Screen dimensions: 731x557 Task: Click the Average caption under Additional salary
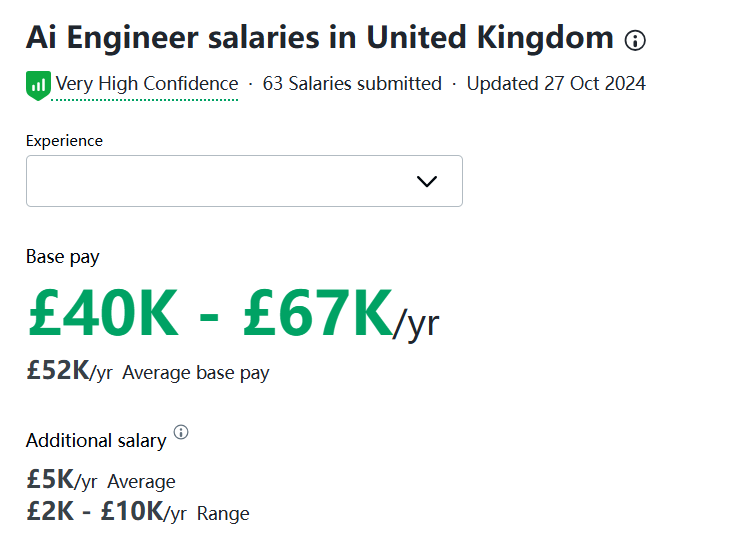(x=141, y=482)
